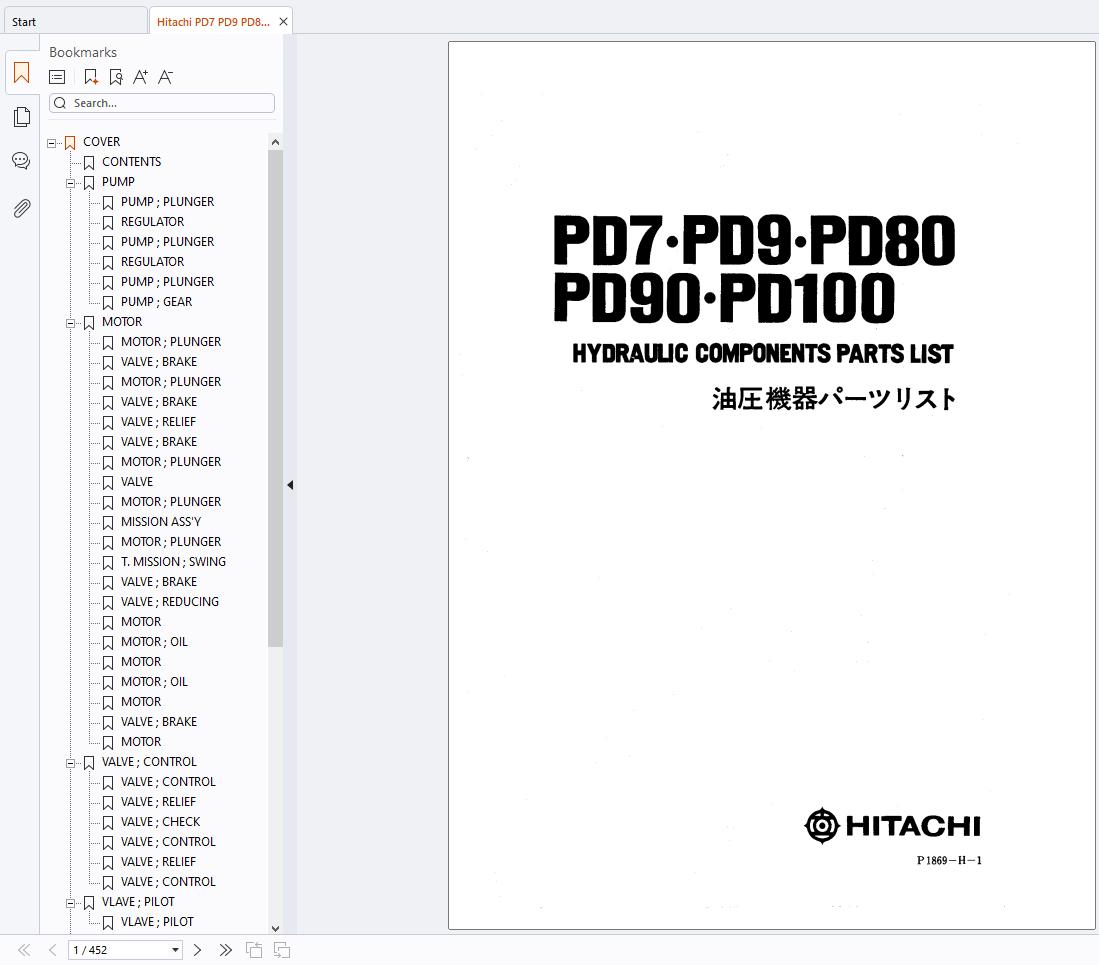Click the previous view icon in bottom bar
The height and width of the screenshot is (965, 1099).
coord(254,950)
